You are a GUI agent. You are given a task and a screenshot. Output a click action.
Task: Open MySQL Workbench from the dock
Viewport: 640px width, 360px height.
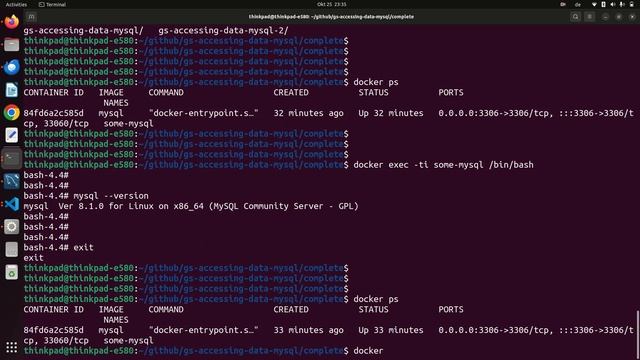pyautogui.click(x=11, y=181)
